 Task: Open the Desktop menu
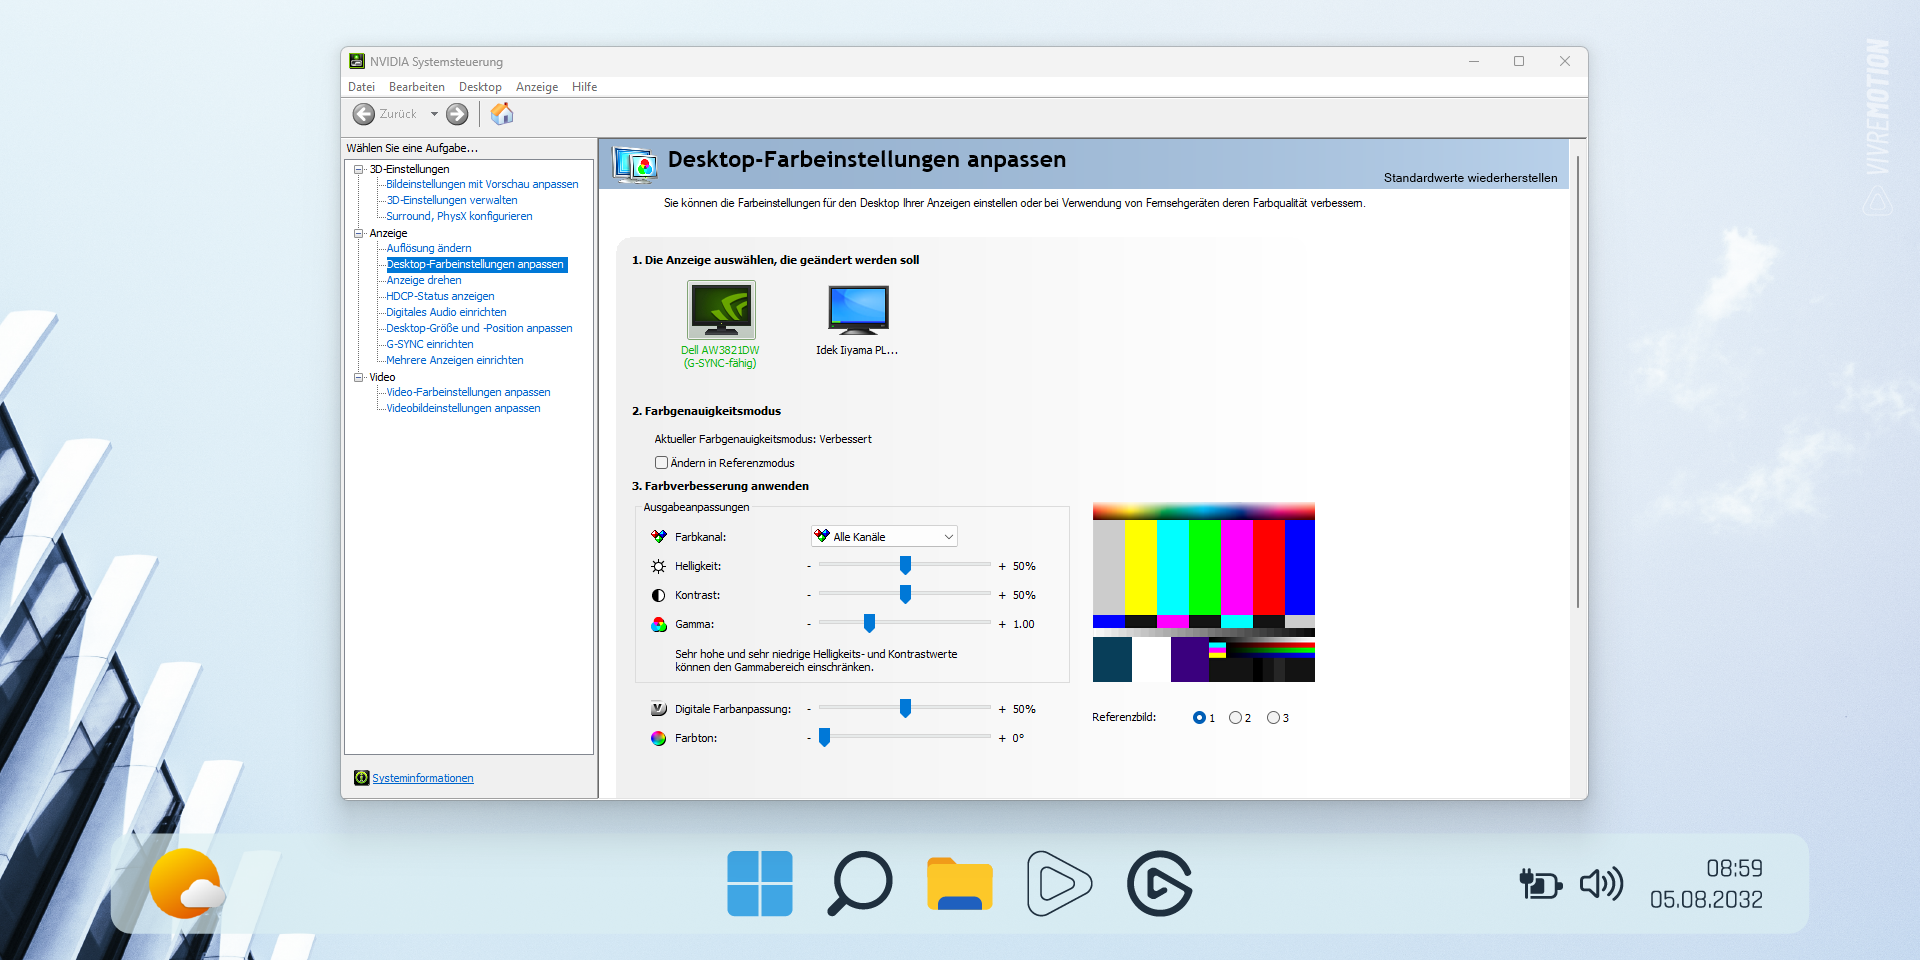(x=480, y=87)
